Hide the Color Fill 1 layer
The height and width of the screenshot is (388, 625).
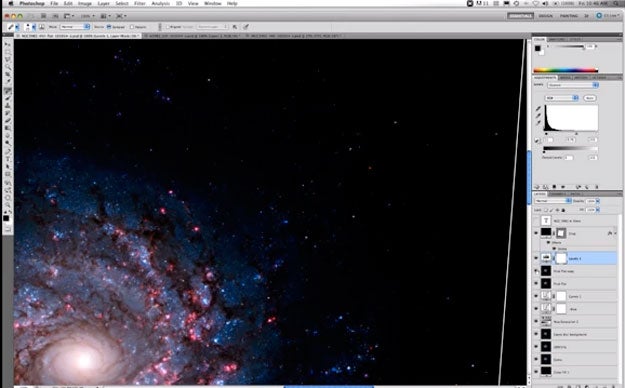pyautogui.click(x=536, y=372)
